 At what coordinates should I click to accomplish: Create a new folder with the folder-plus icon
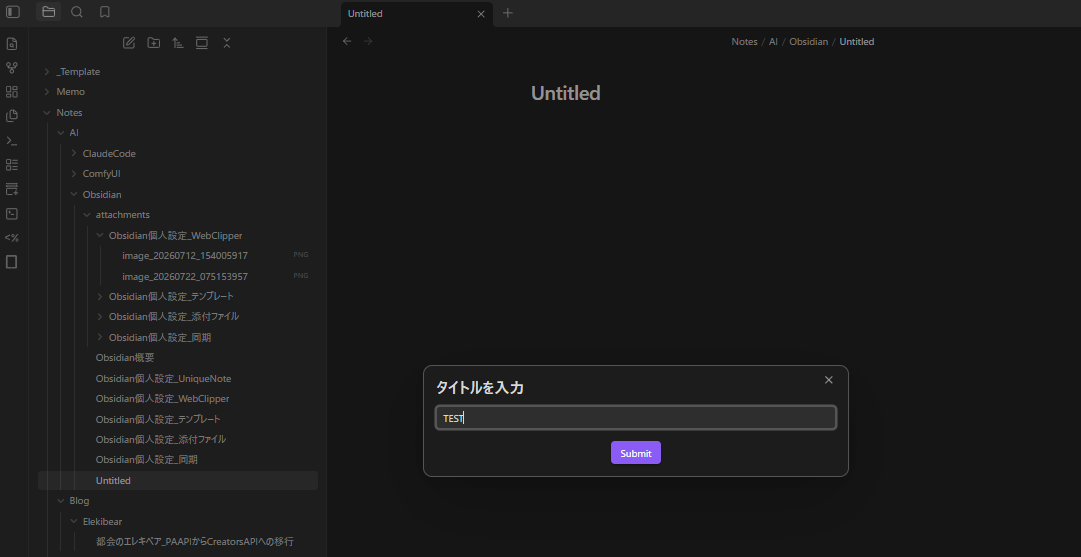(154, 43)
